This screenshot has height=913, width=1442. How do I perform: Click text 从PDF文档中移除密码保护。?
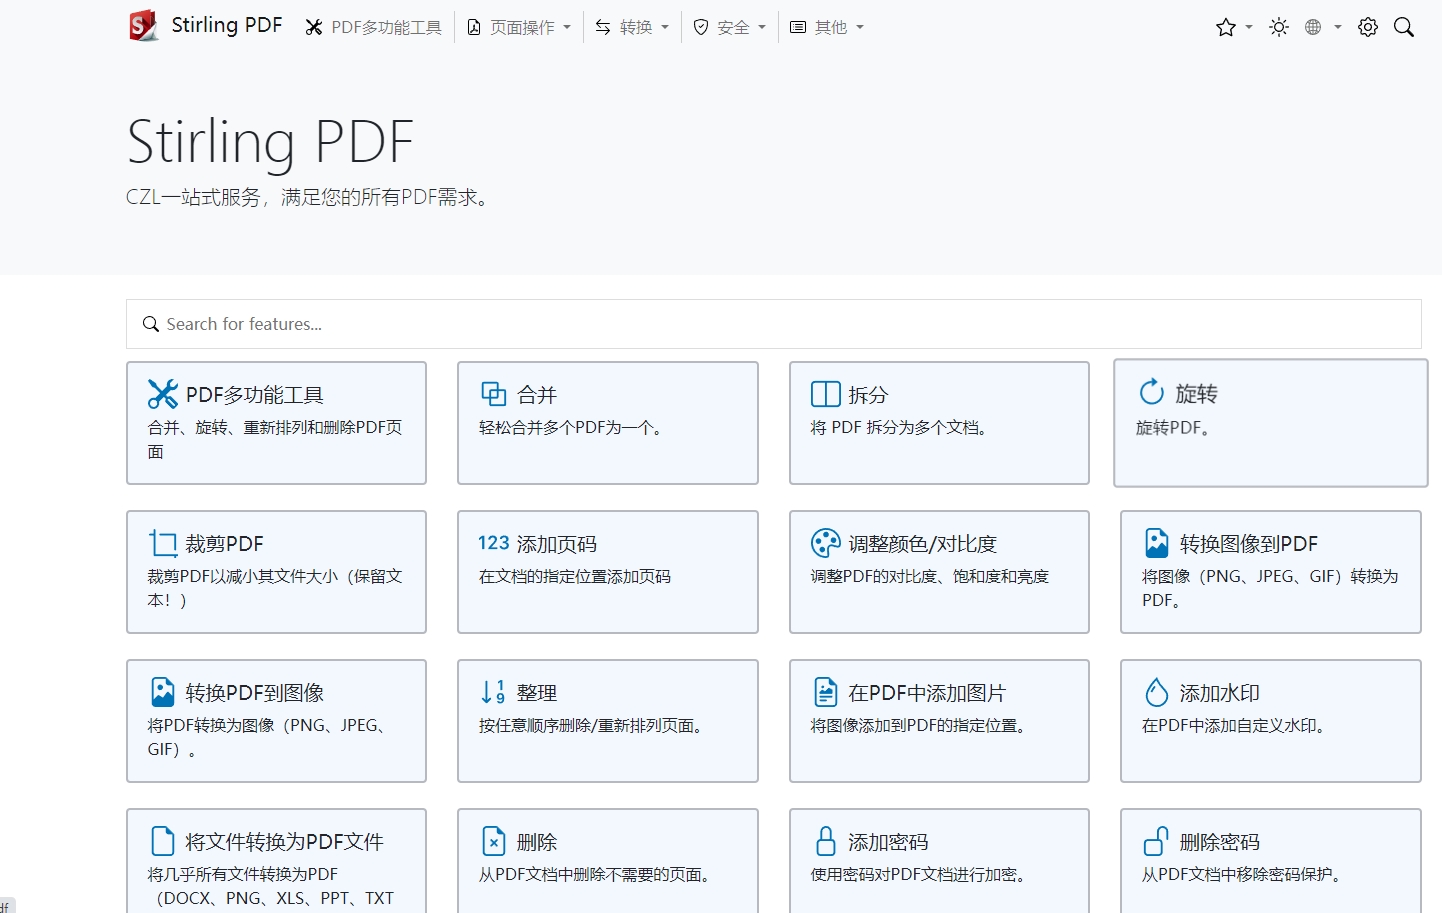point(1245,874)
